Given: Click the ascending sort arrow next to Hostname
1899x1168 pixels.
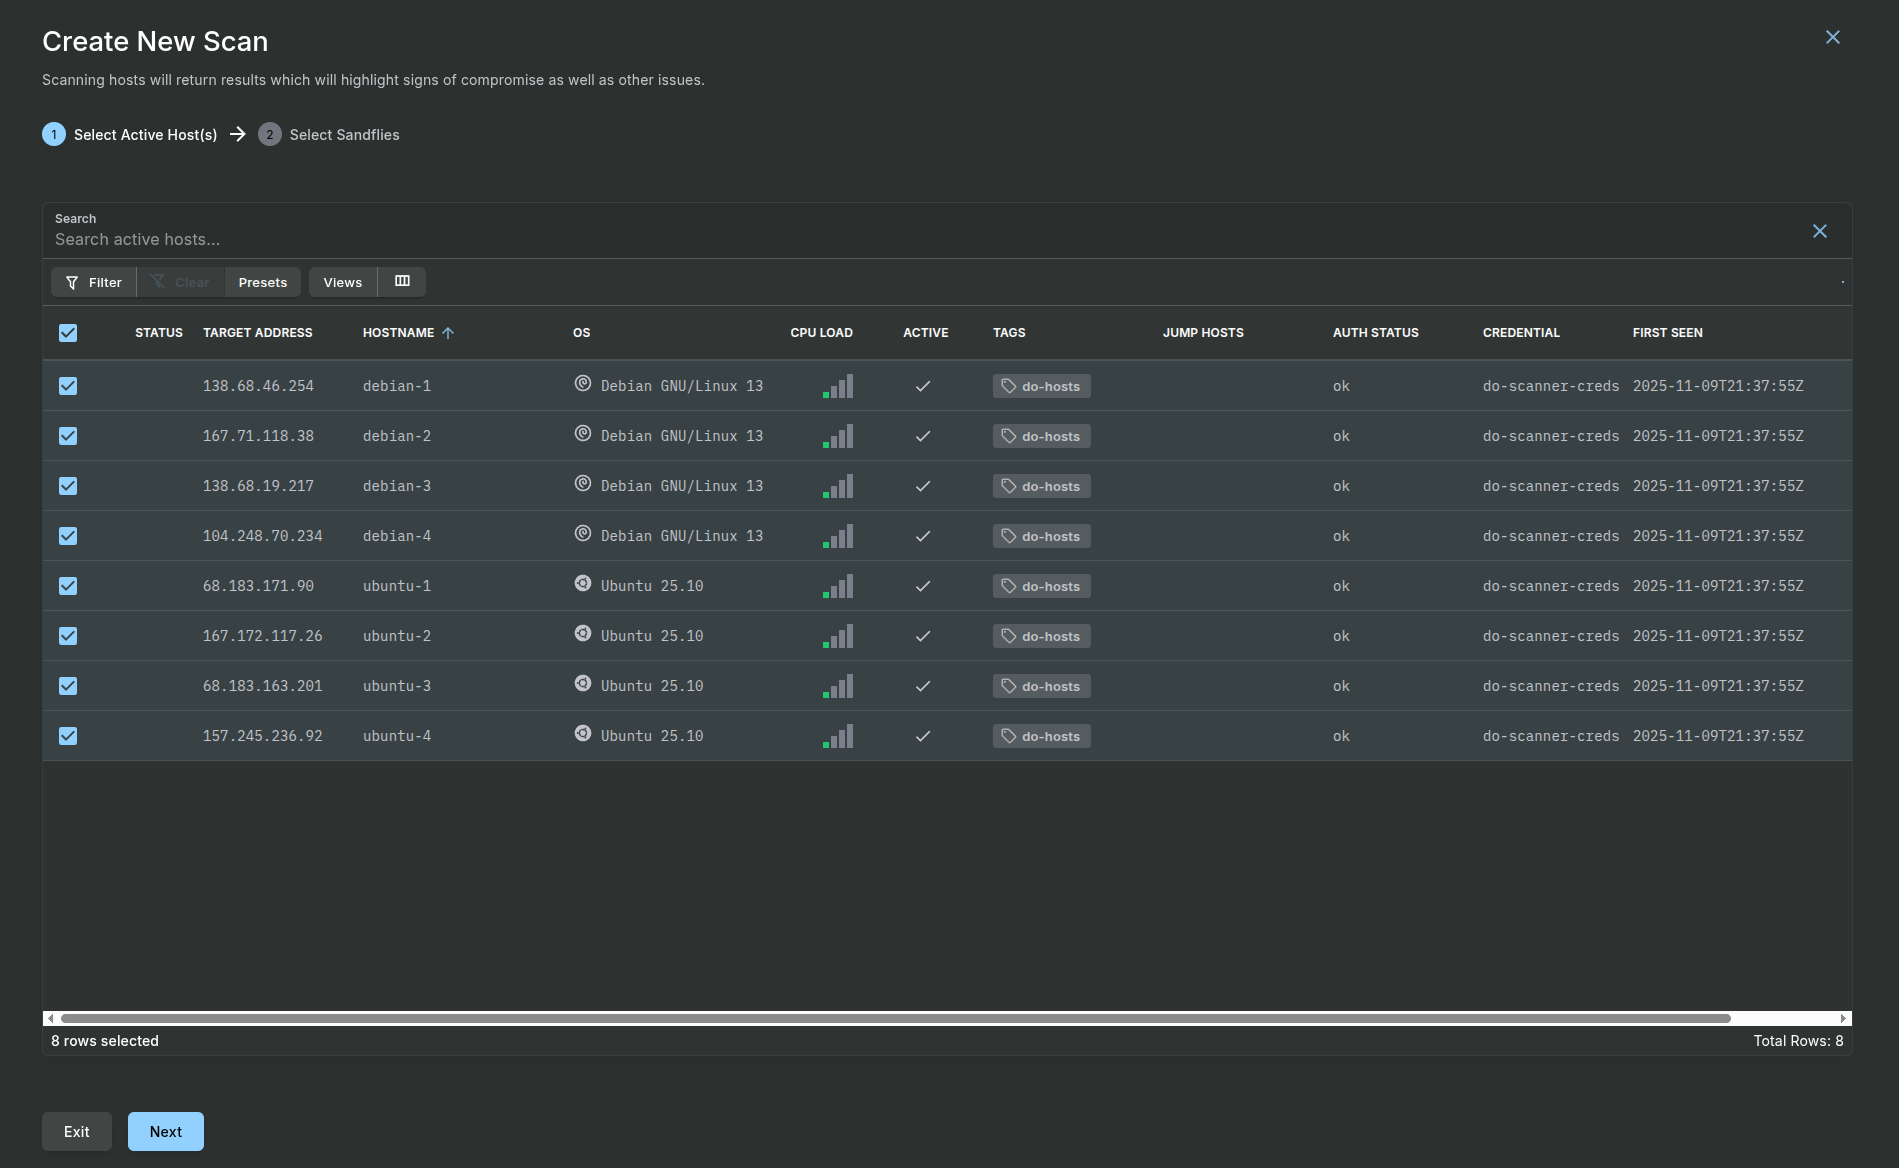Looking at the screenshot, I should pyautogui.click(x=450, y=332).
